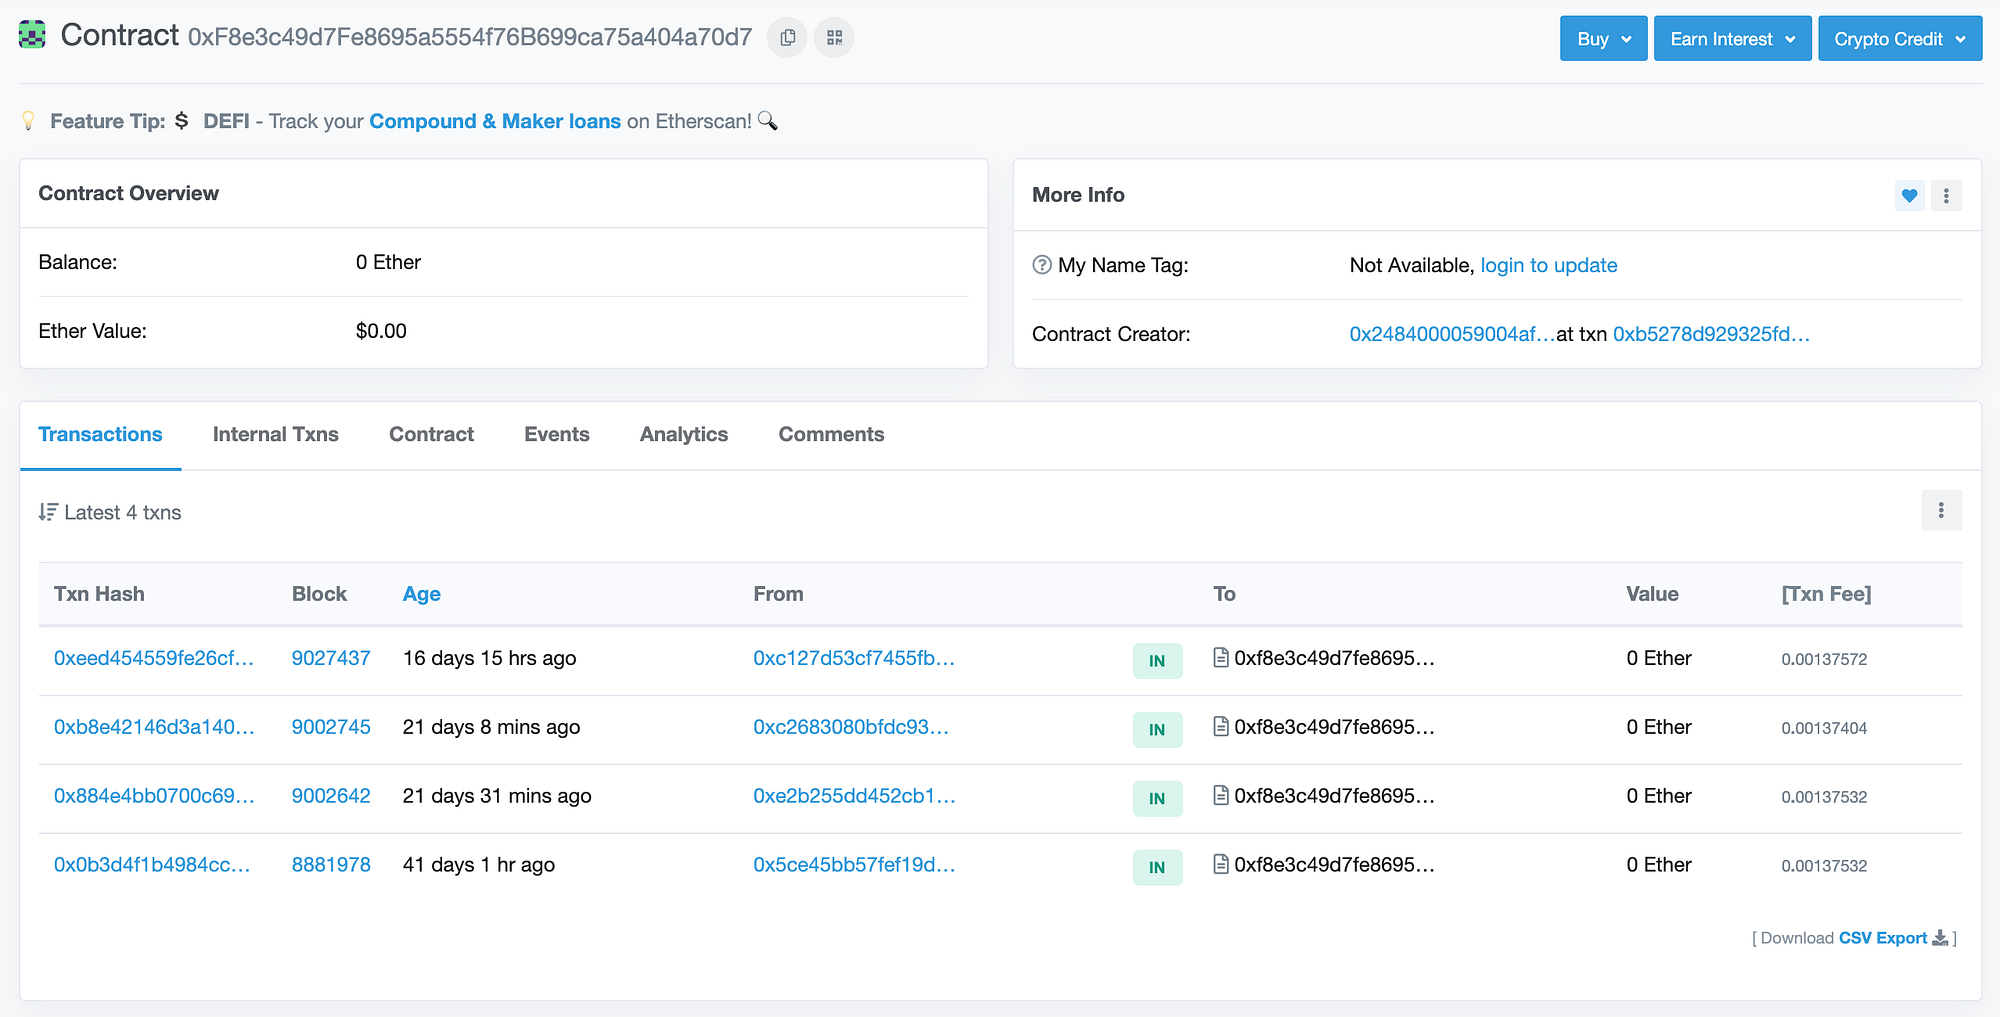2000x1017 pixels.
Task: Open transaction hash 0xb8e42146d3a140
Action: point(154,727)
